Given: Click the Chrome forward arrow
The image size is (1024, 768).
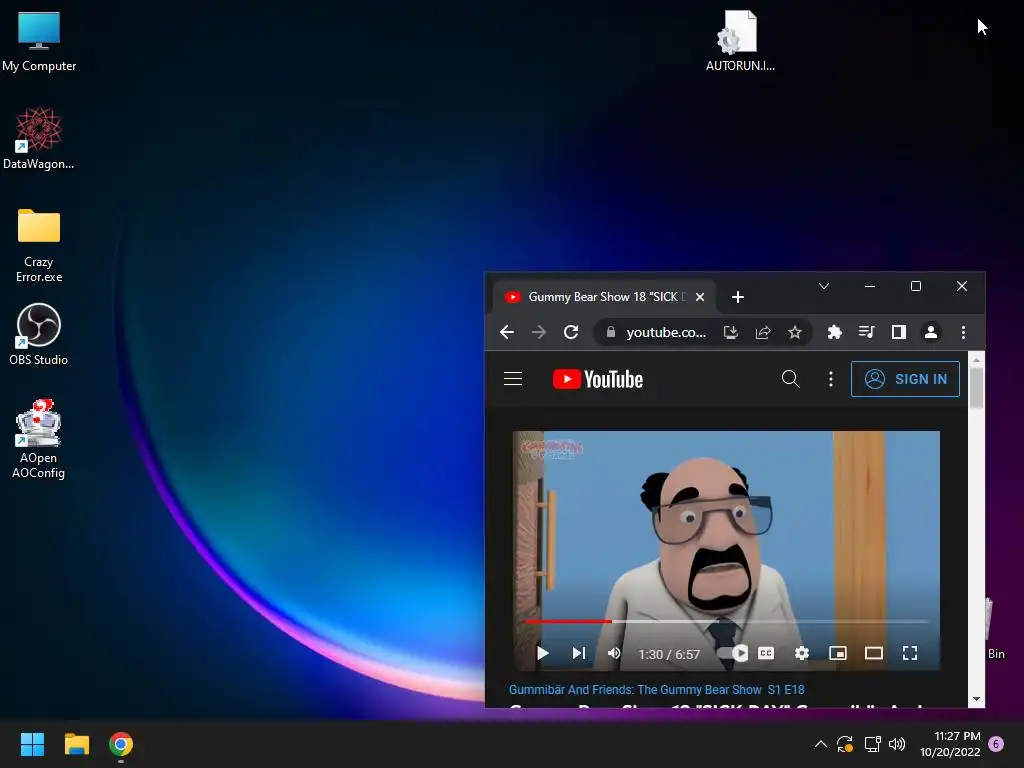Looking at the screenshot, I should pyautogui.click(x=539, y=332).
